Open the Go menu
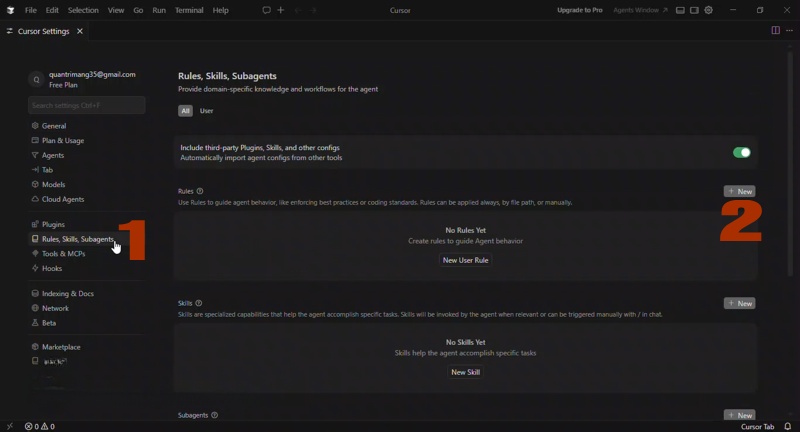This screenshot has width=800, height=432. [x=138, y=10]
